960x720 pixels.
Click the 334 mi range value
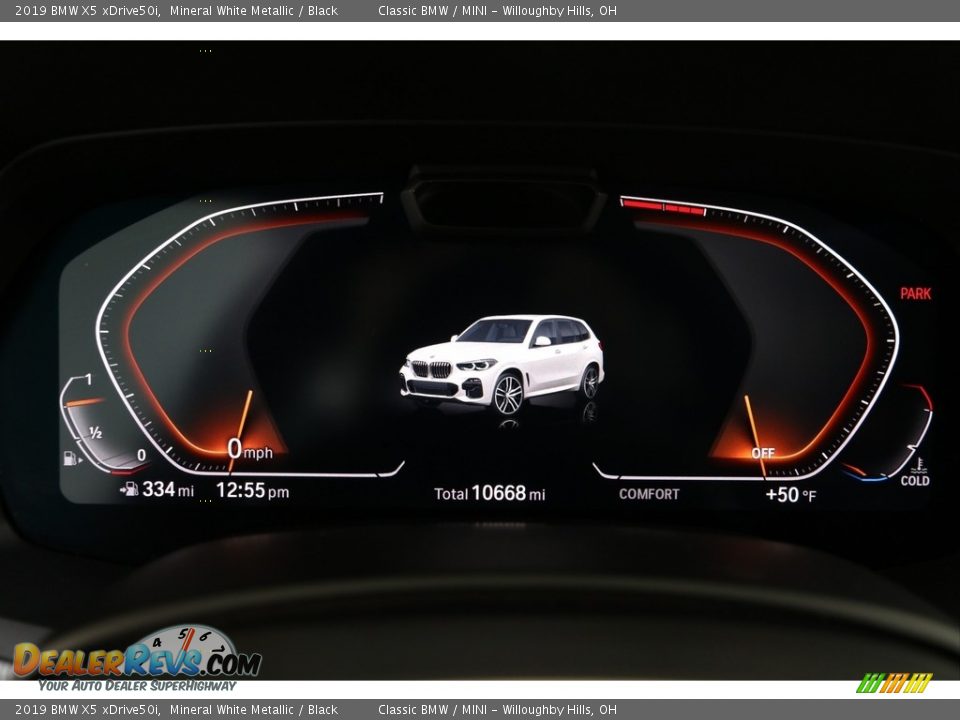point(168,489)
